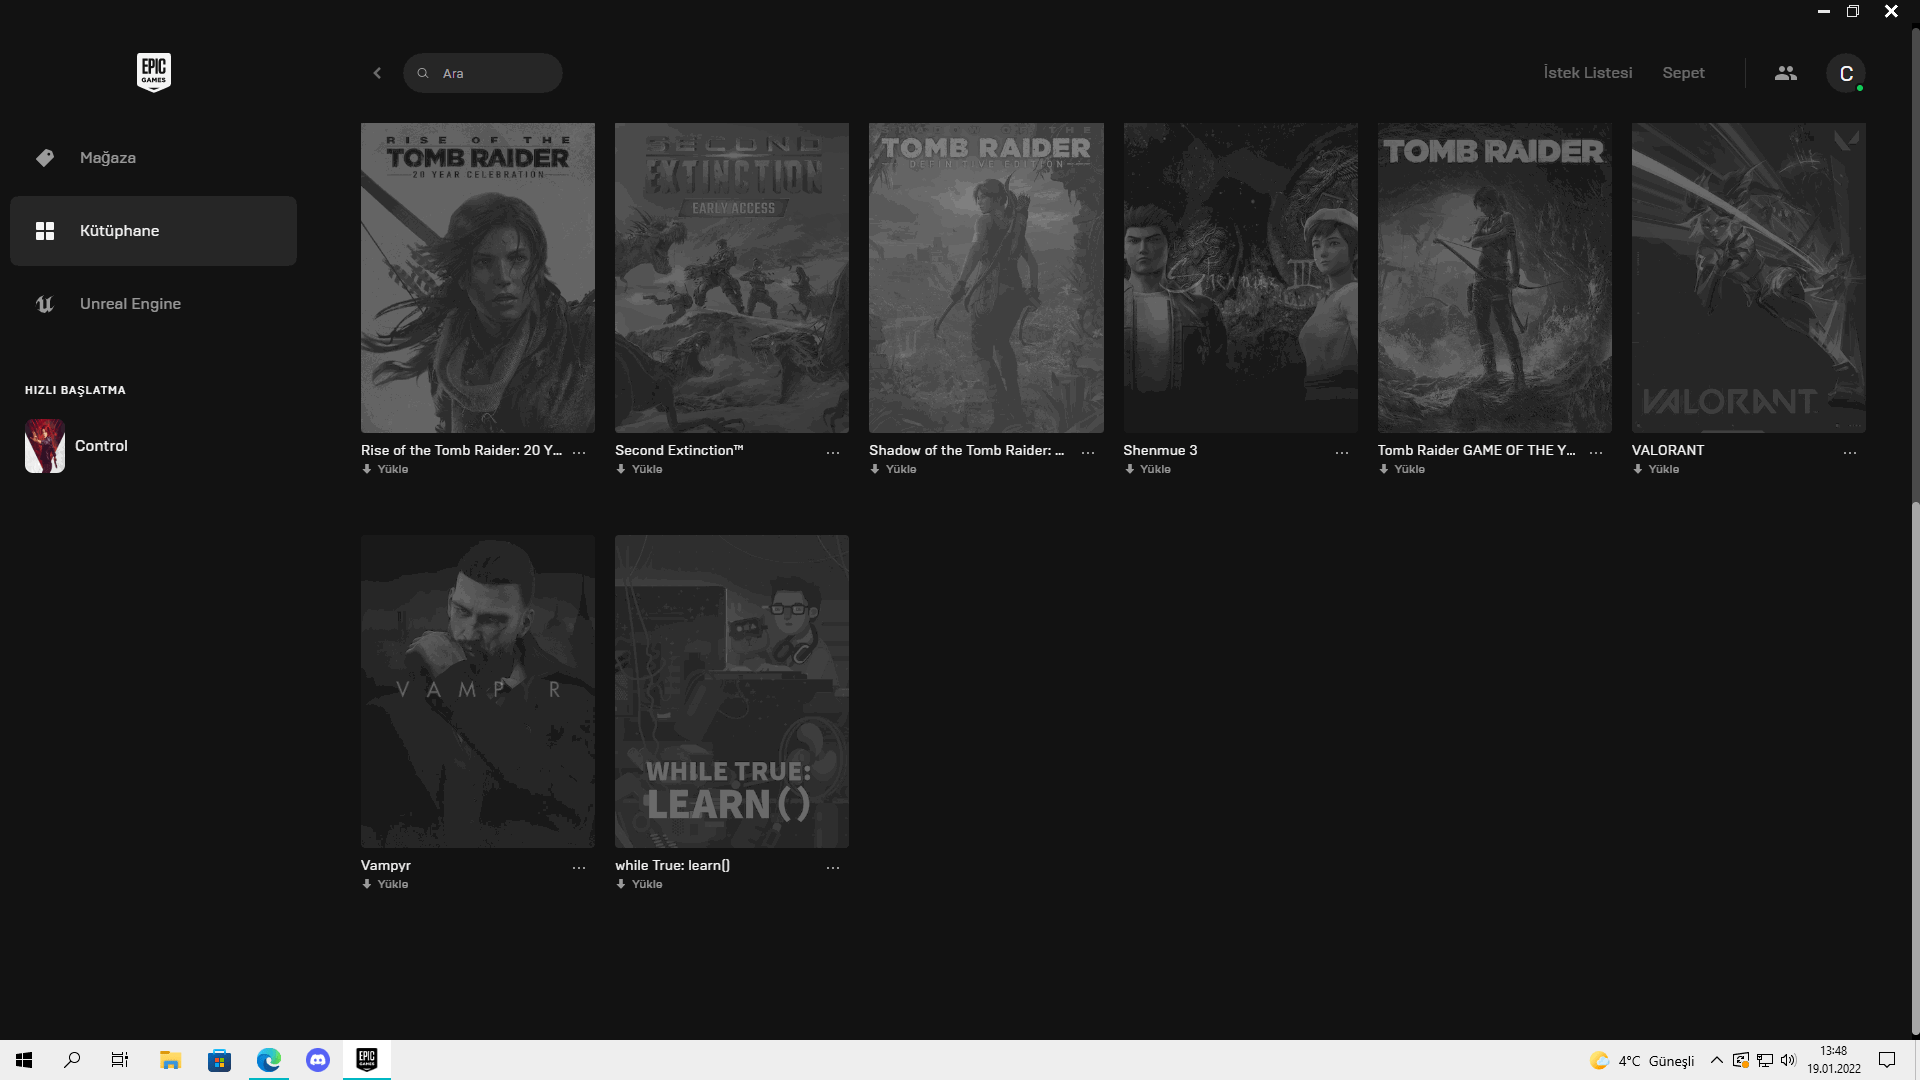Click Yükle under Tomb Raider GAME OF THE YEAR
Image resolution: width=1920 pixels, height=1080 pixels.
coord(1402,469)
